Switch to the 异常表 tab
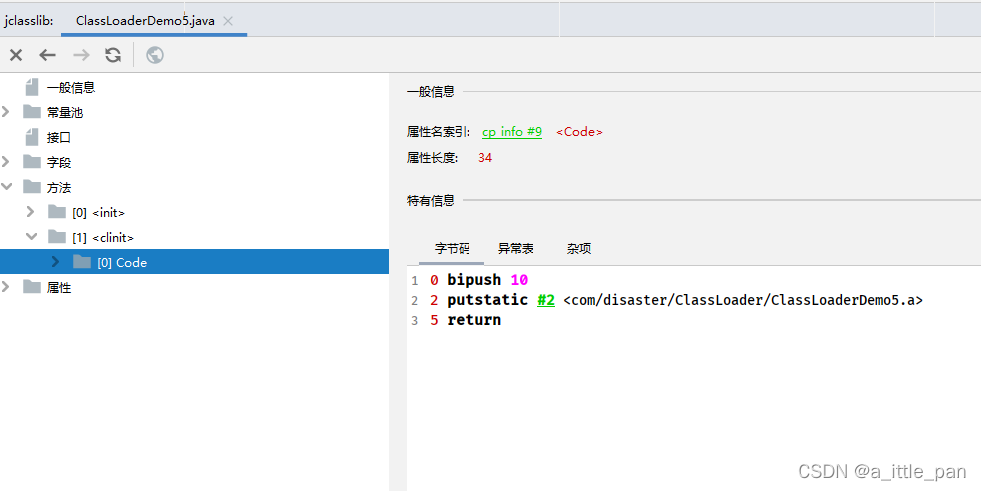This screenshot has height=491, width=981. tap(516, 249)
